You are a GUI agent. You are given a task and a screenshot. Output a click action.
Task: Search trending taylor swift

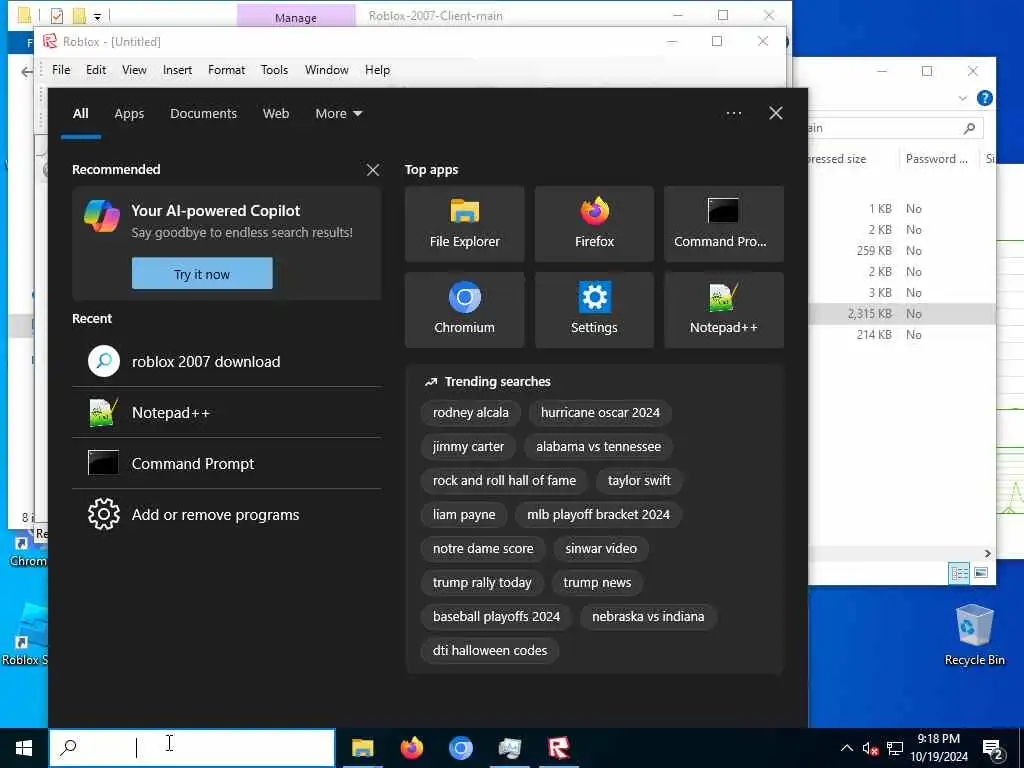click(x=639, y=481)
